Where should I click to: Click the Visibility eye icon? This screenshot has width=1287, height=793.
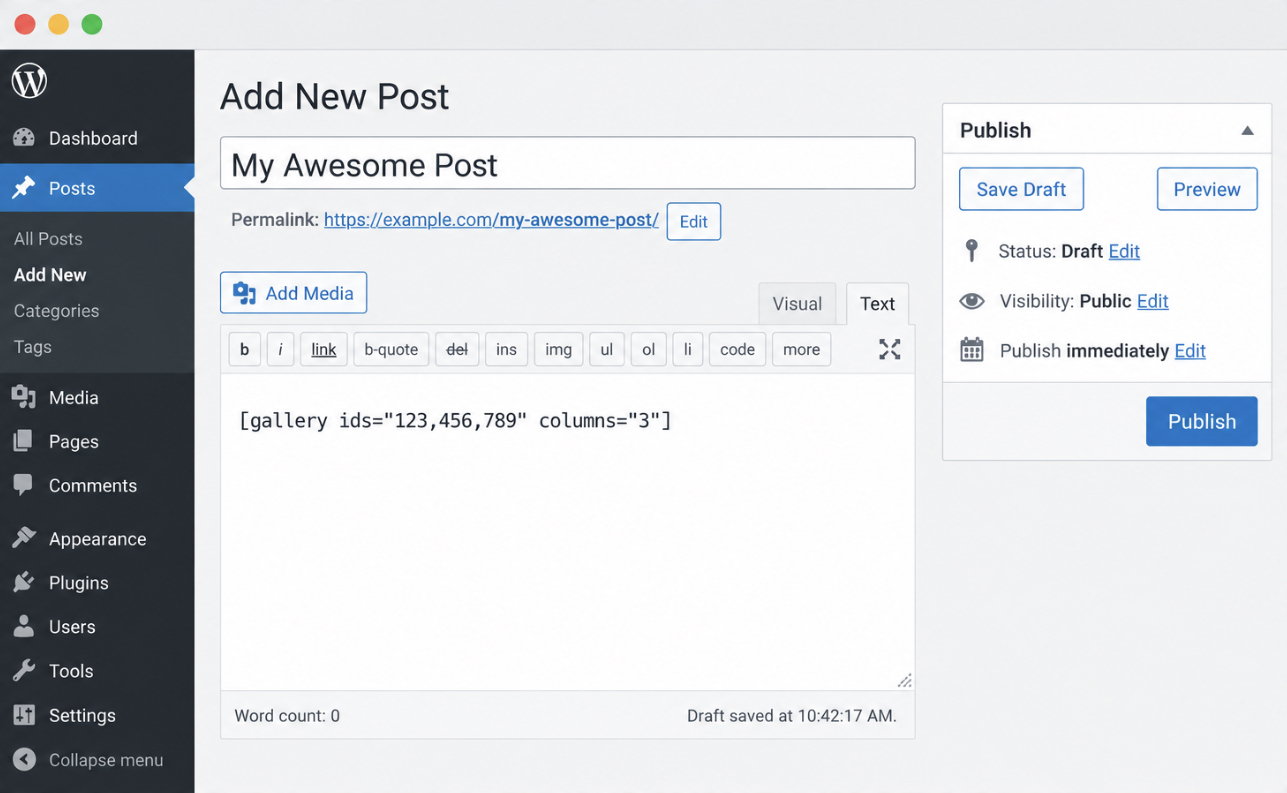(972, 301)
